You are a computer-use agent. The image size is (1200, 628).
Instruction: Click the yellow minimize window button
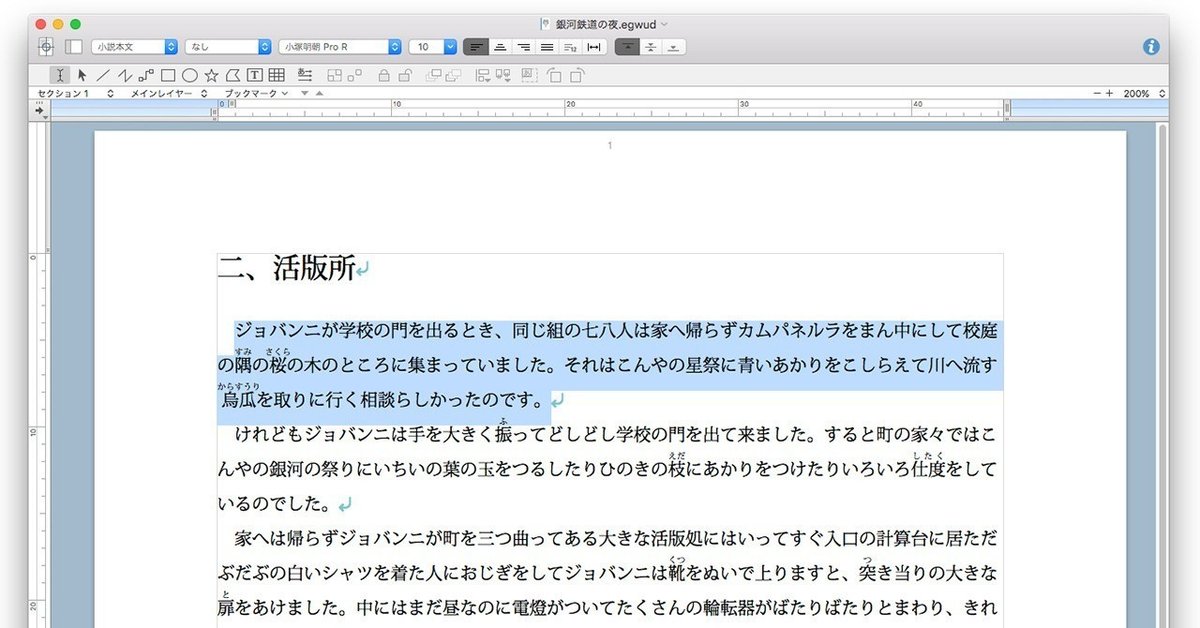pos(59,23)
